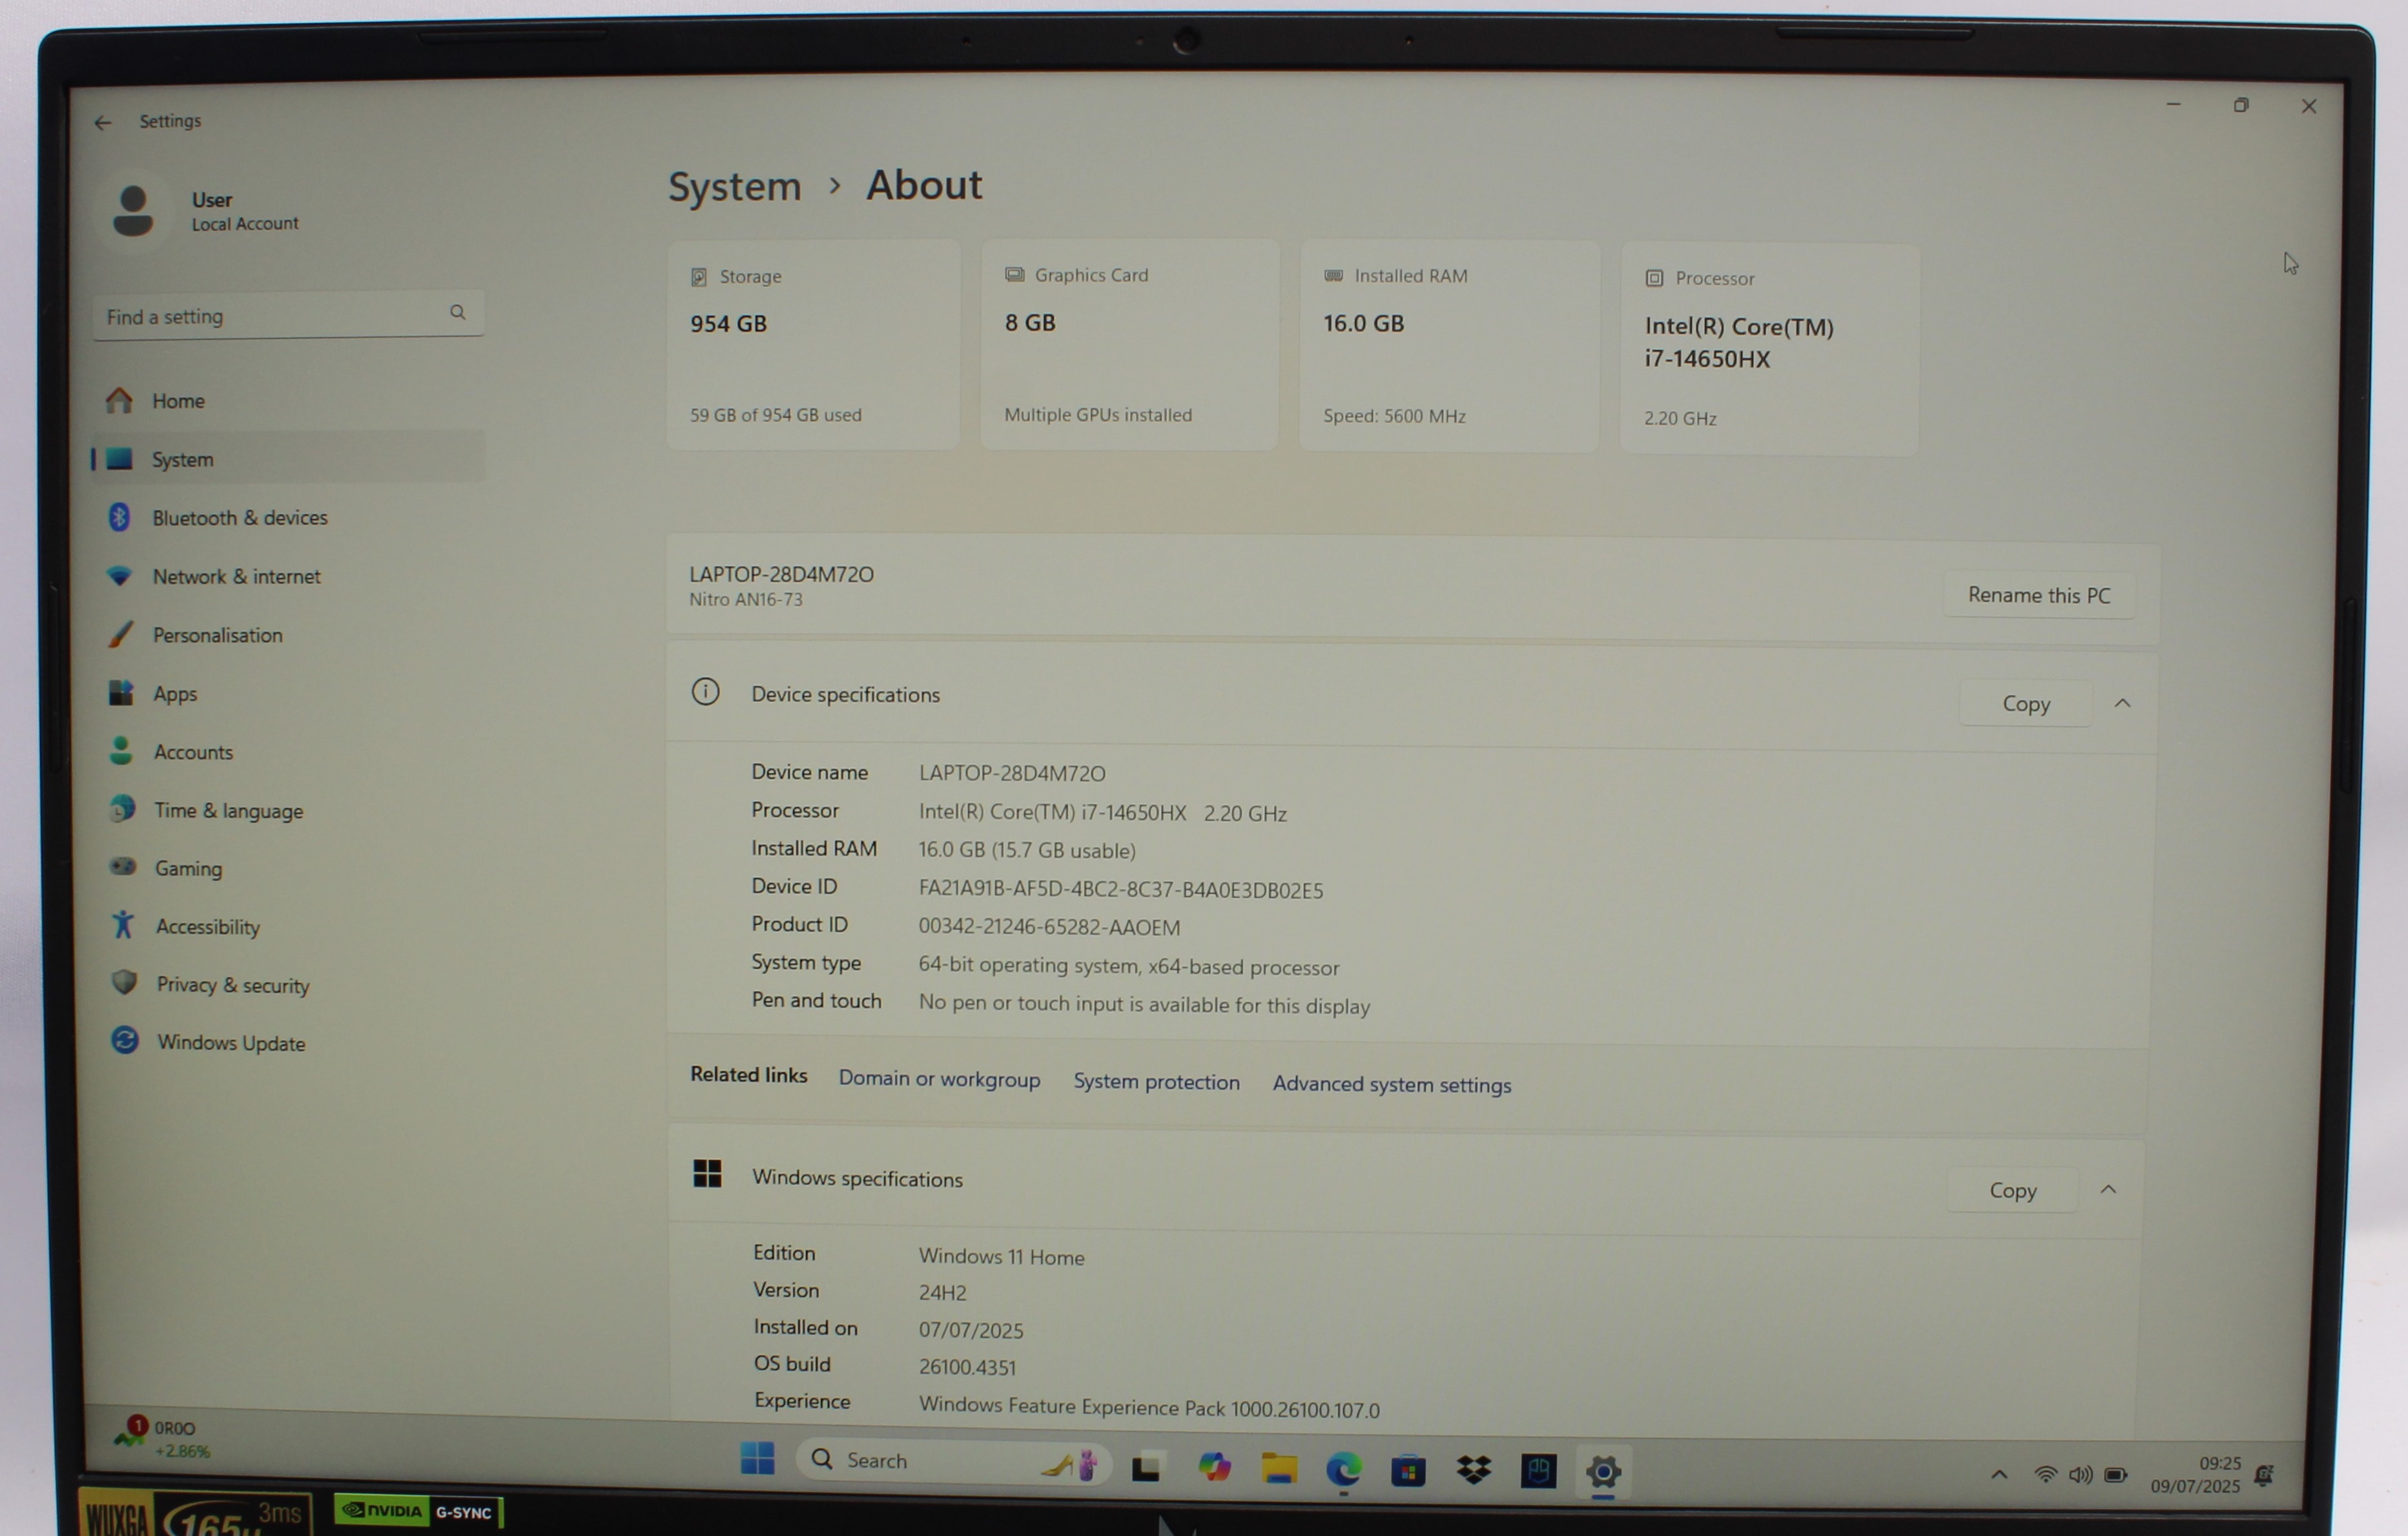Select the OS build value 26100.4351
The image size is (2408, 1536).
967,1368
